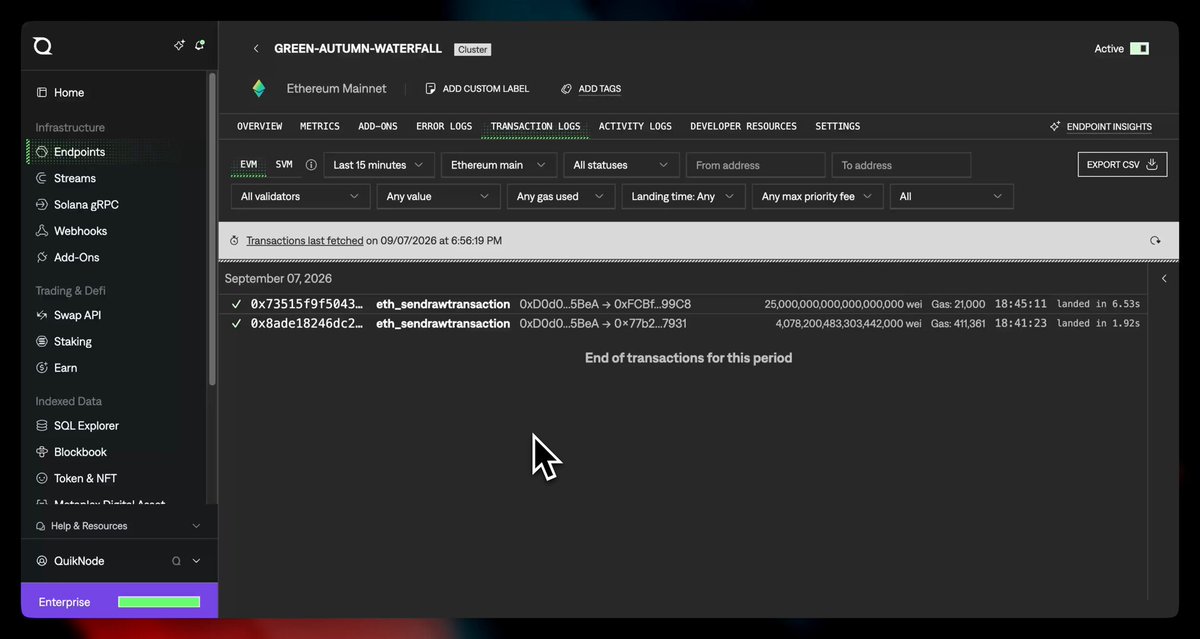This screenshot has width=1200, height=639.
Task: Click the Export CSV button
Action: click(1122, 165)
